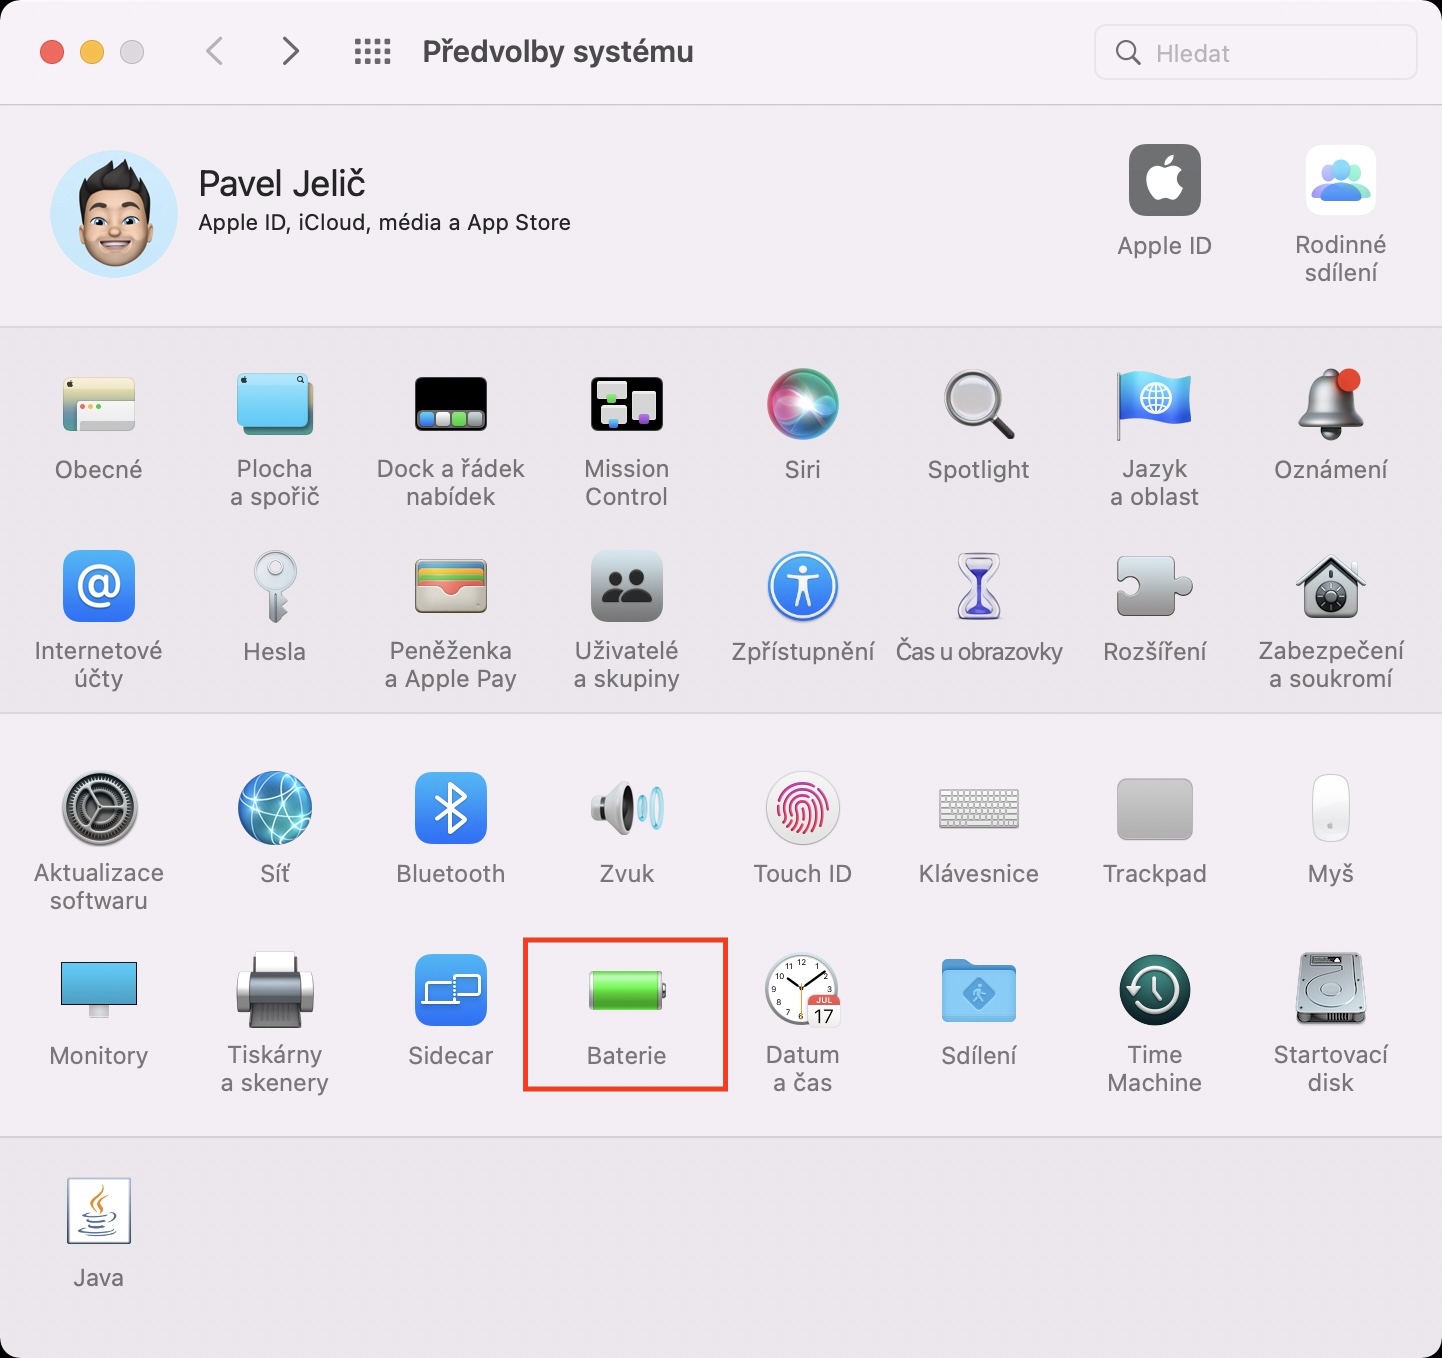
Task: Open Čas u obrazovky pane
Action: 979,586
